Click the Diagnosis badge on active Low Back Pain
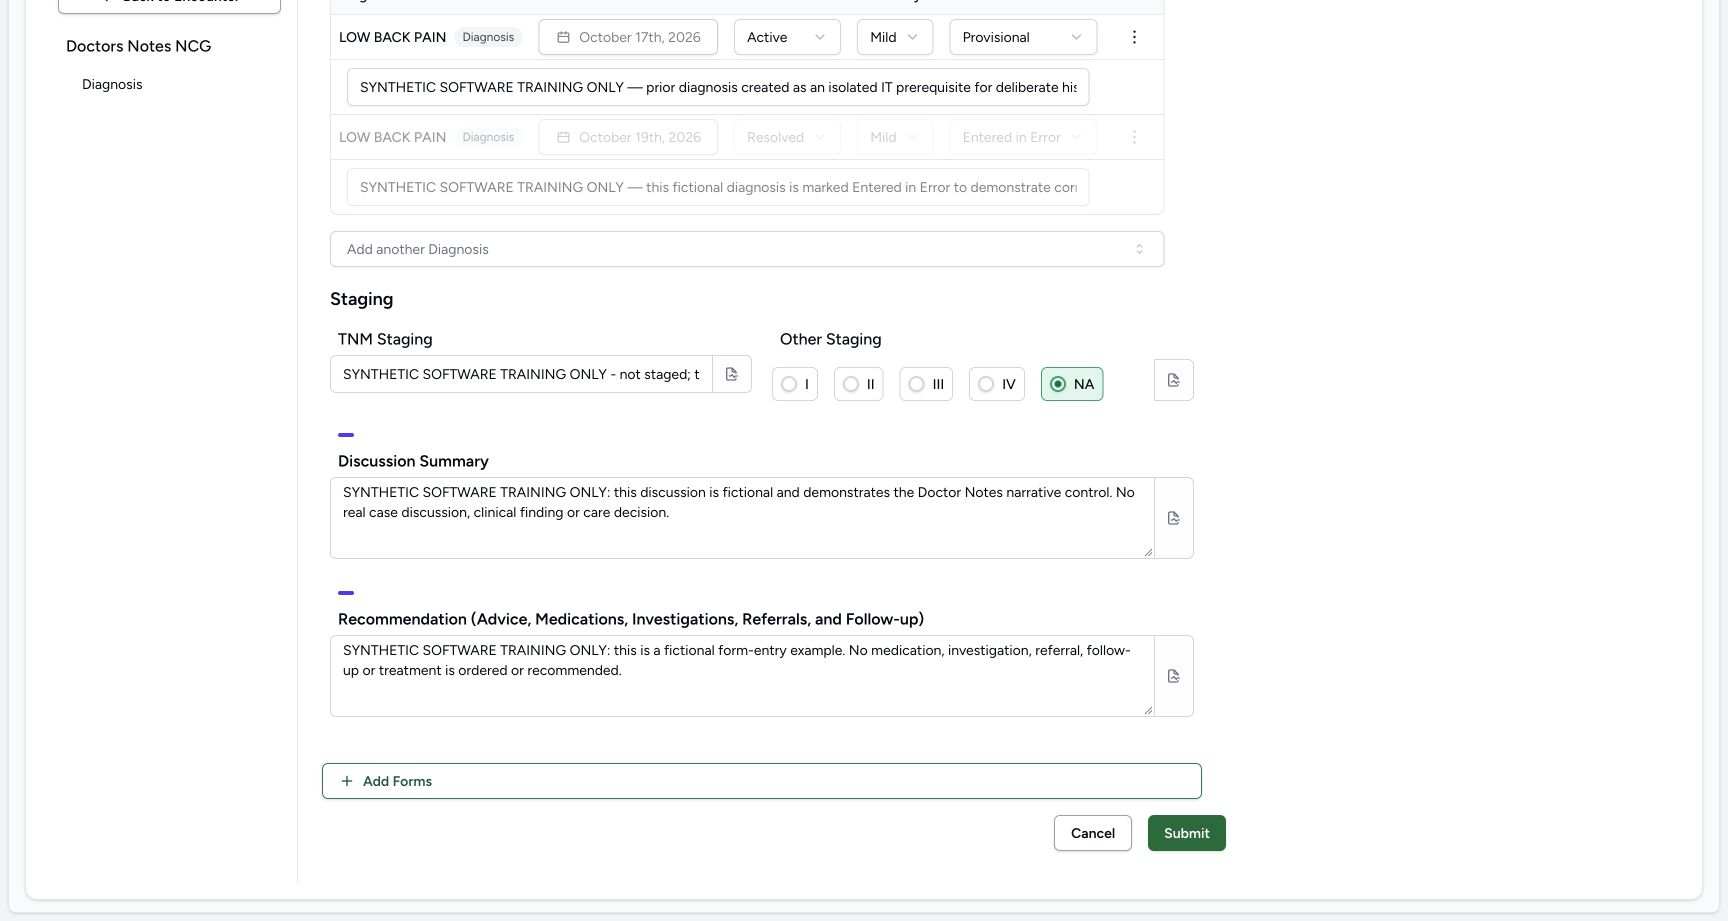Screen dimensions: 1728x921 coord(488,37)
